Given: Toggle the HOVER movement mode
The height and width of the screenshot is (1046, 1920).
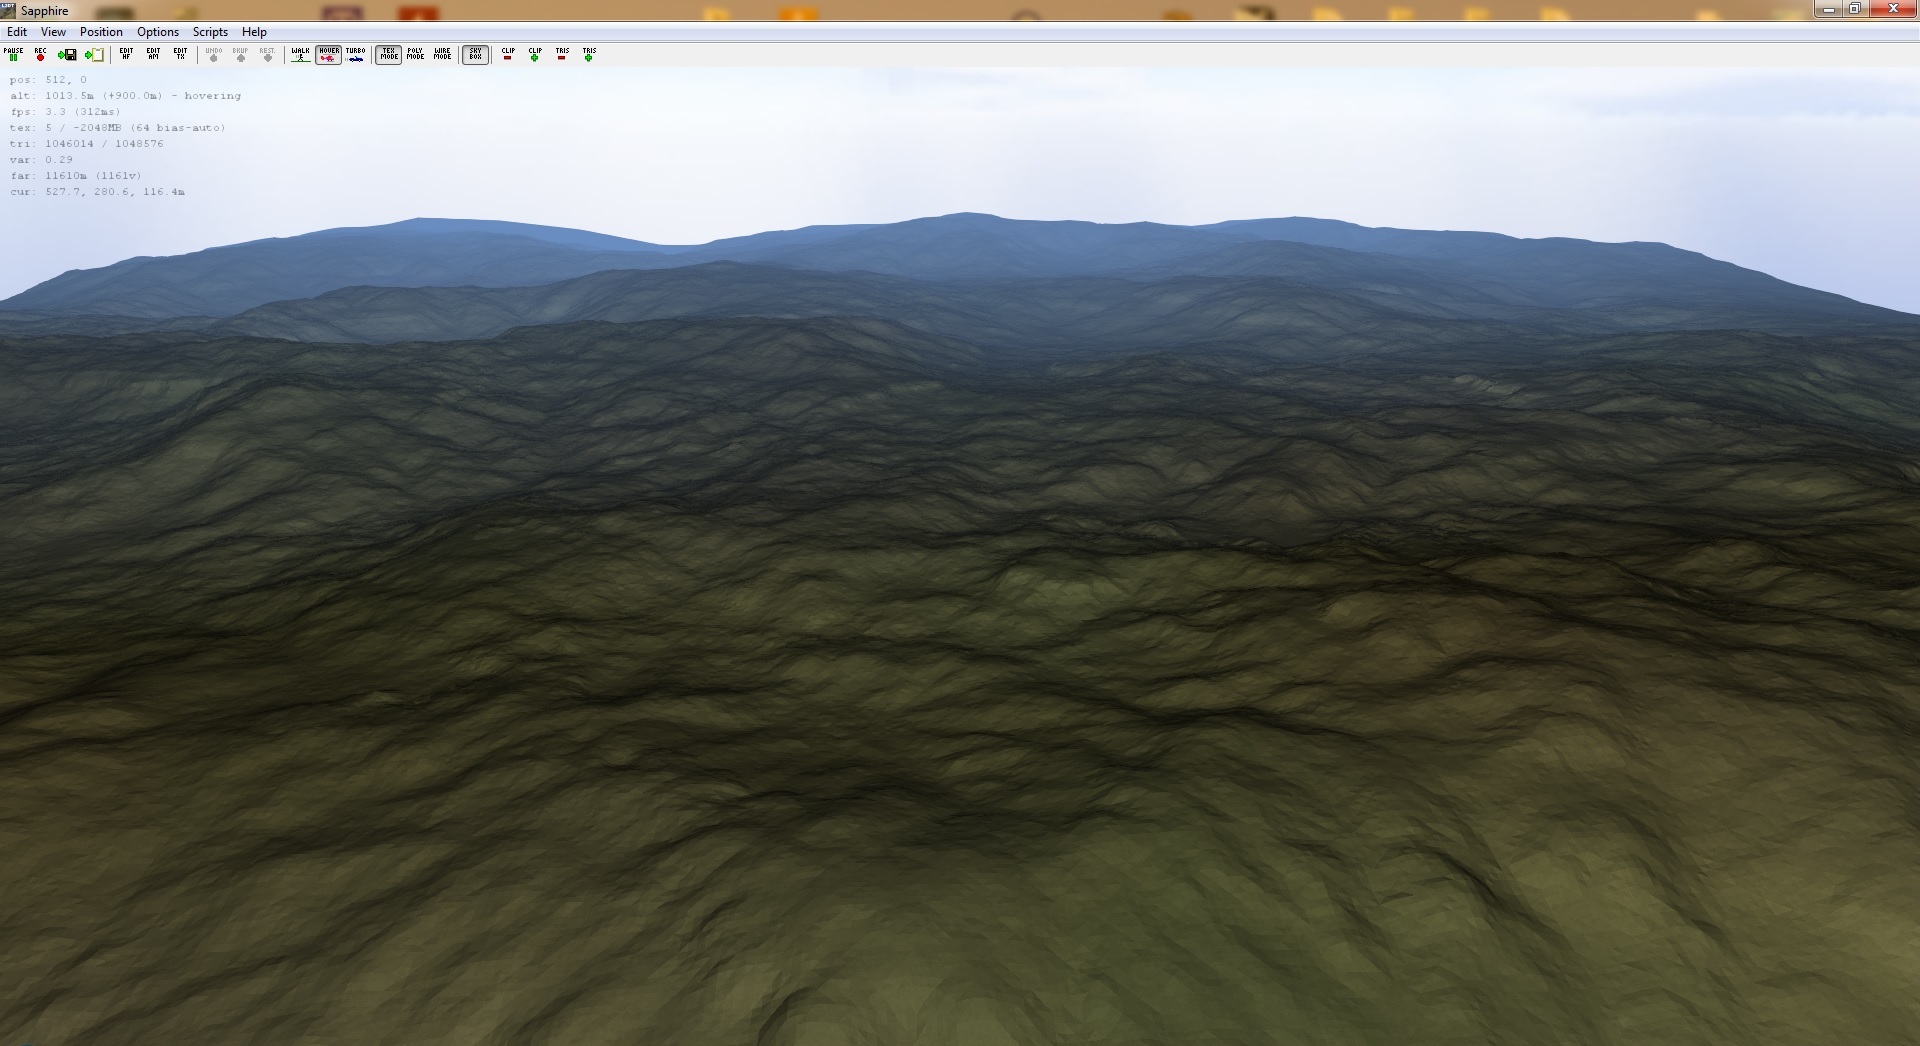Looking at the screenshot, I should click(328, 54).
